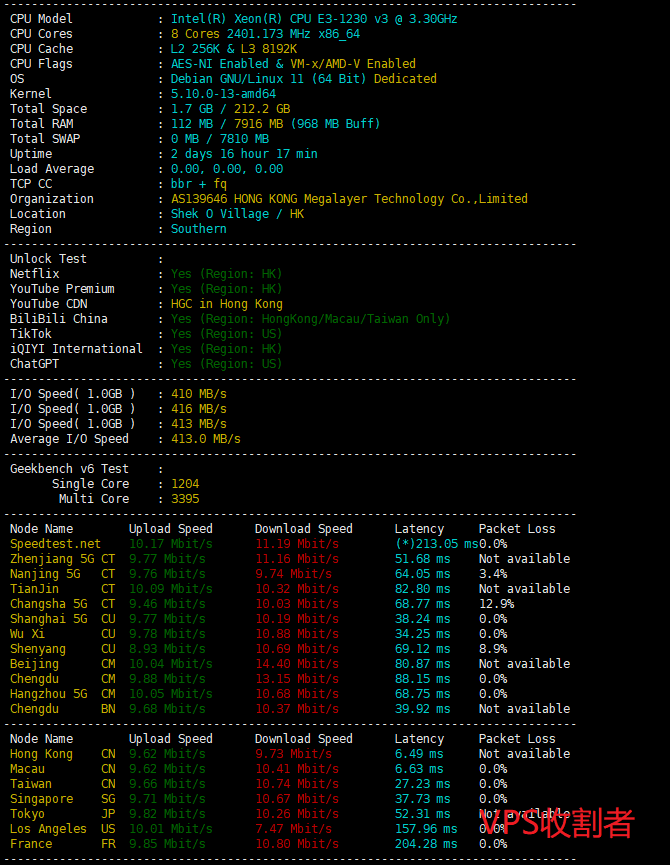Screen dimensions: 670x865
Task: Select the BiliBili China result text
Action: [x=310, y=319]
